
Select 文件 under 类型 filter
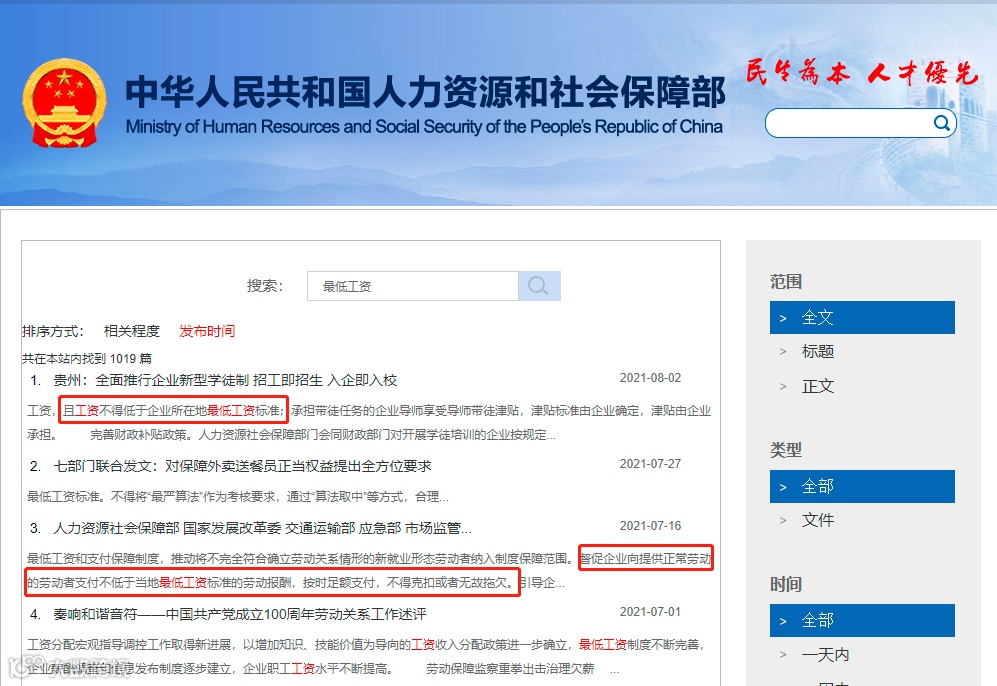818,520
